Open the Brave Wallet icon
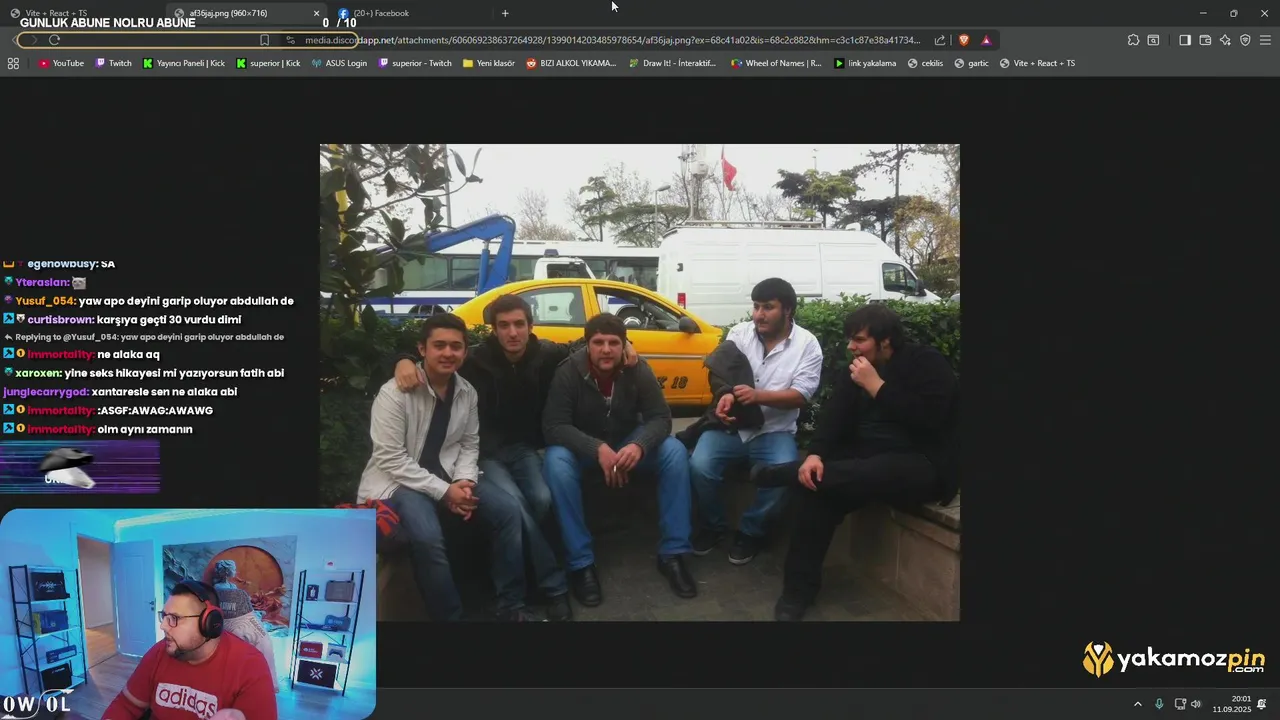 click(1205, 40)
